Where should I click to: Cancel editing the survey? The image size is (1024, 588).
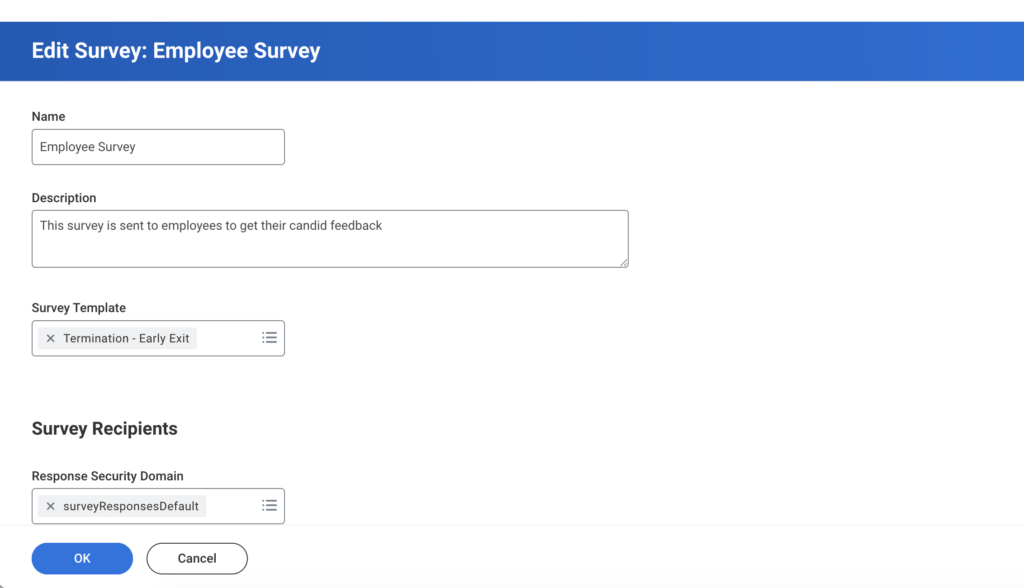(x=197, y=559)
